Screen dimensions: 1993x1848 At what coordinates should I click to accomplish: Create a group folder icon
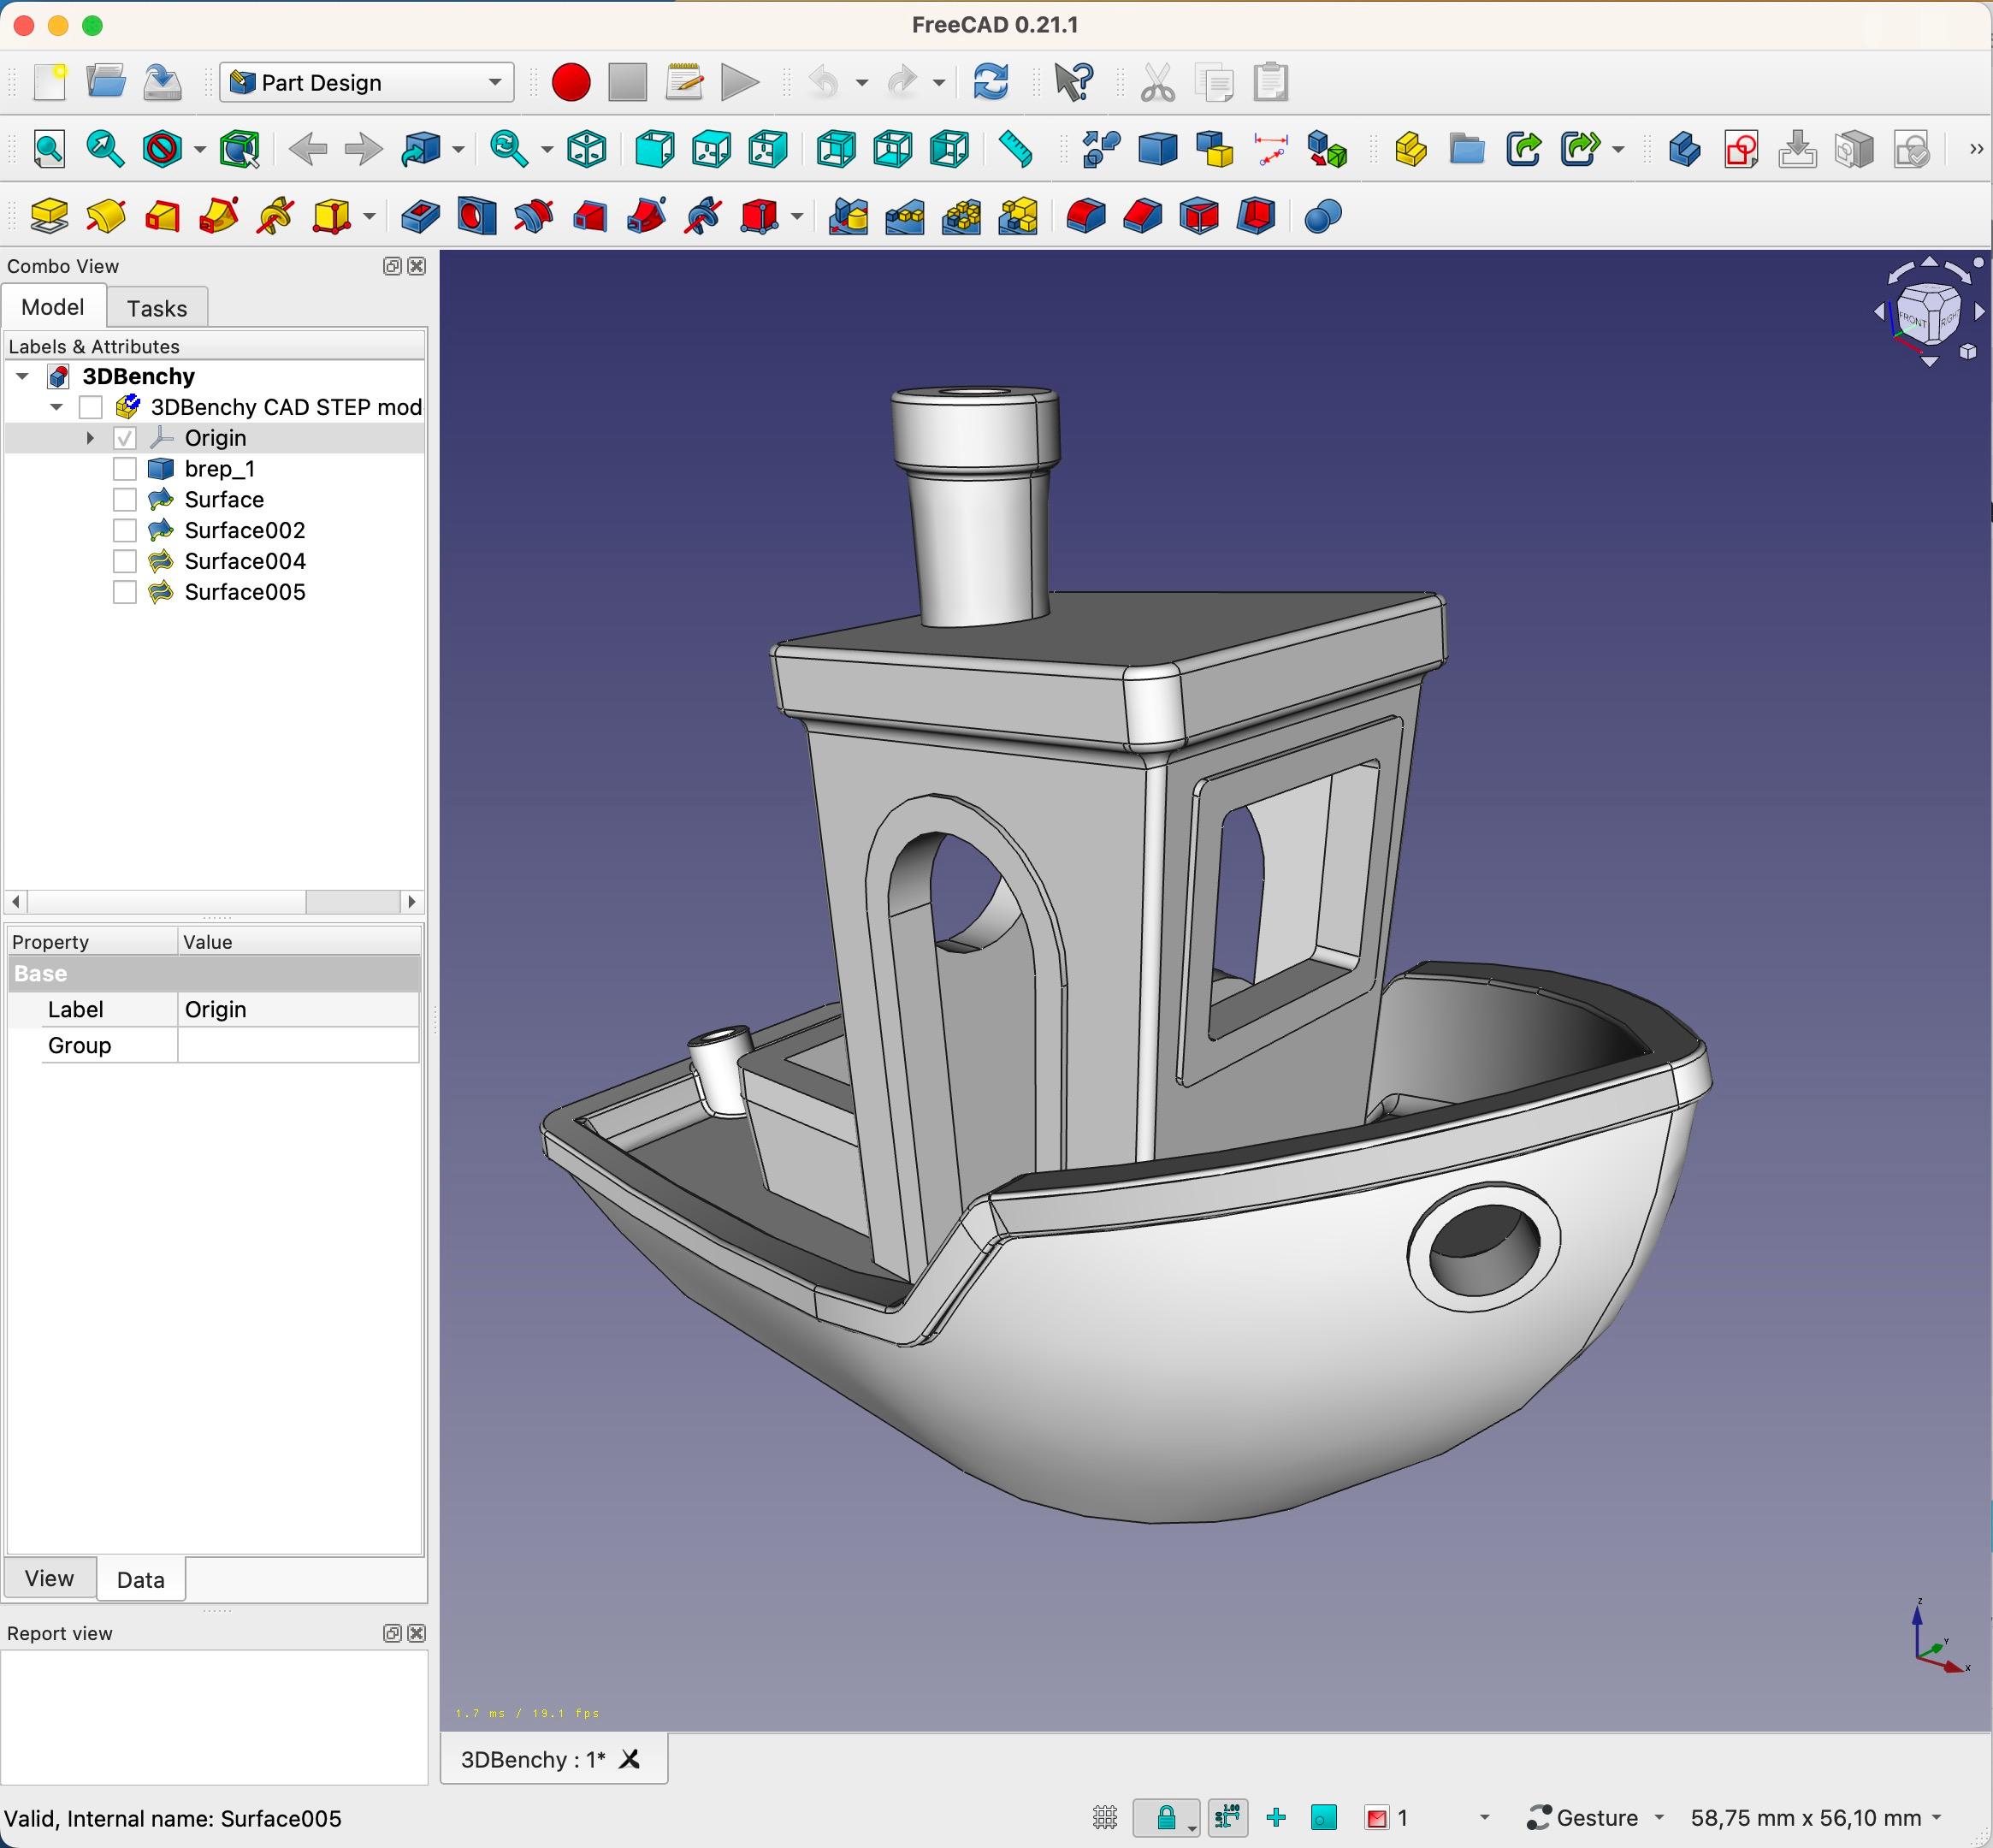[x=1467, y=150]
